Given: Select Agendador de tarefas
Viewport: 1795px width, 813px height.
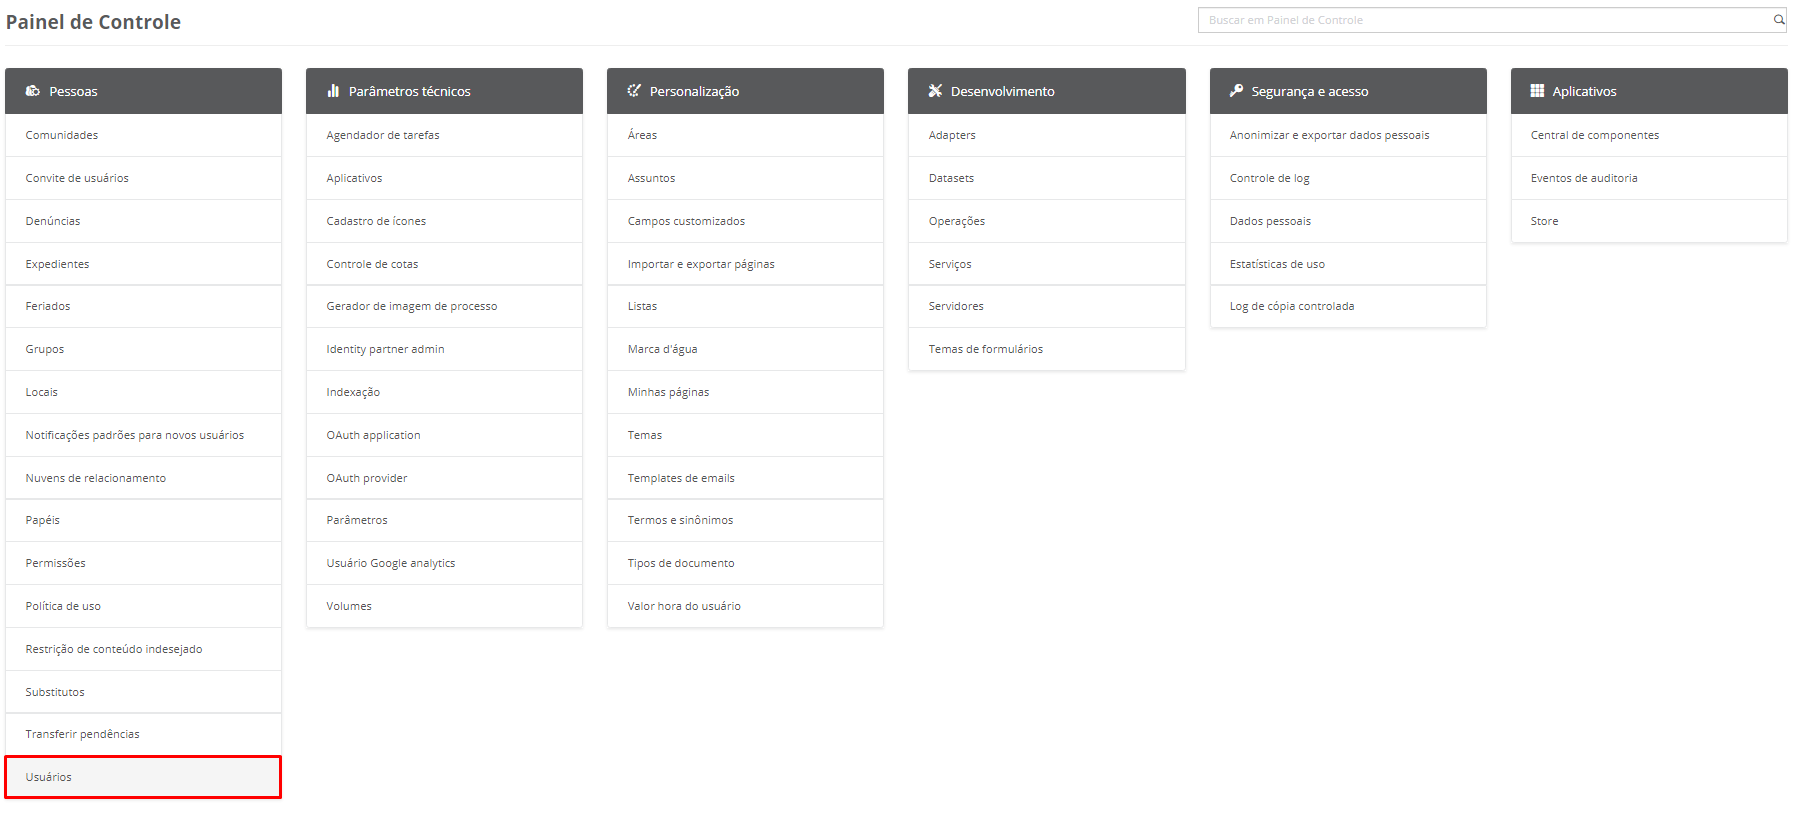Looking at the screenshot, I should tap(383, 135).
